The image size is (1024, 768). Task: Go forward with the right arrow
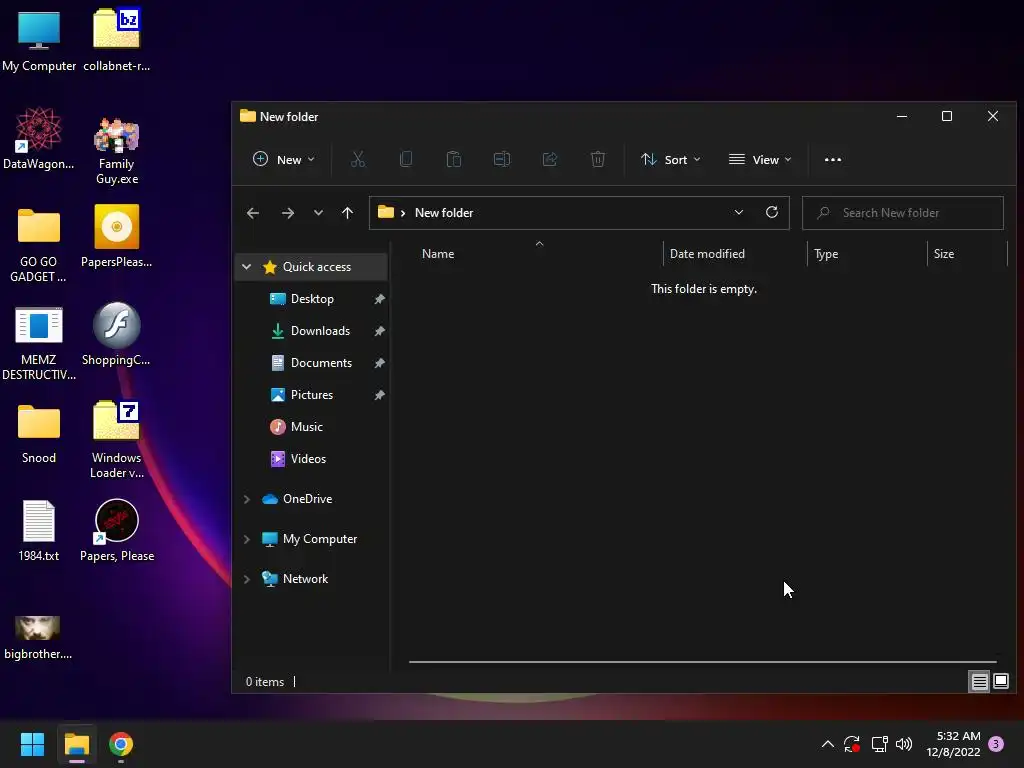(288, 213)
